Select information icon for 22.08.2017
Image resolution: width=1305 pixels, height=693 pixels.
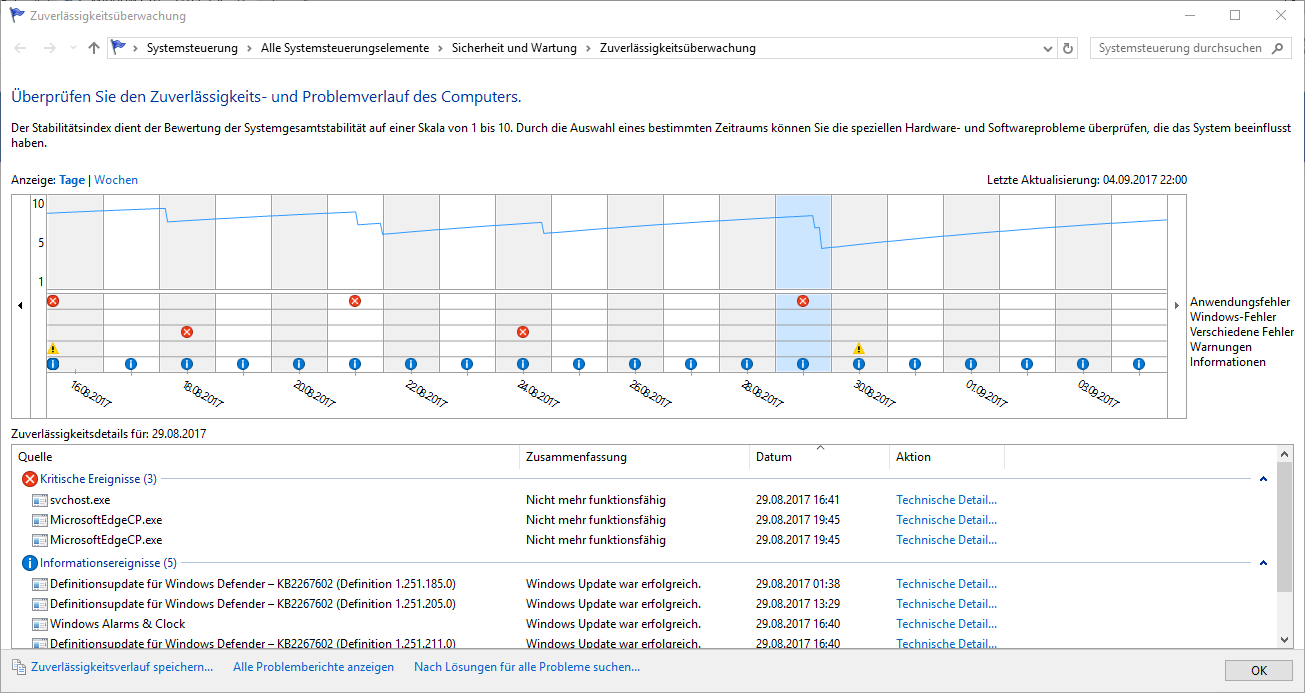411,364
